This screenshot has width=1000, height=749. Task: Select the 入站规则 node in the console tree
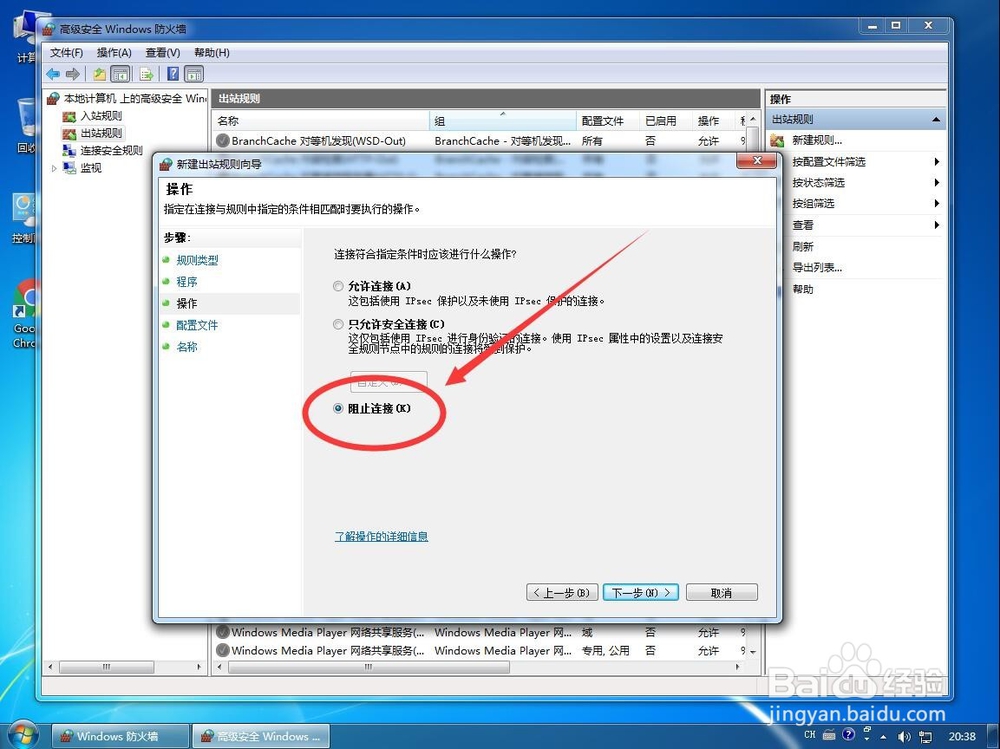[100, 116]
